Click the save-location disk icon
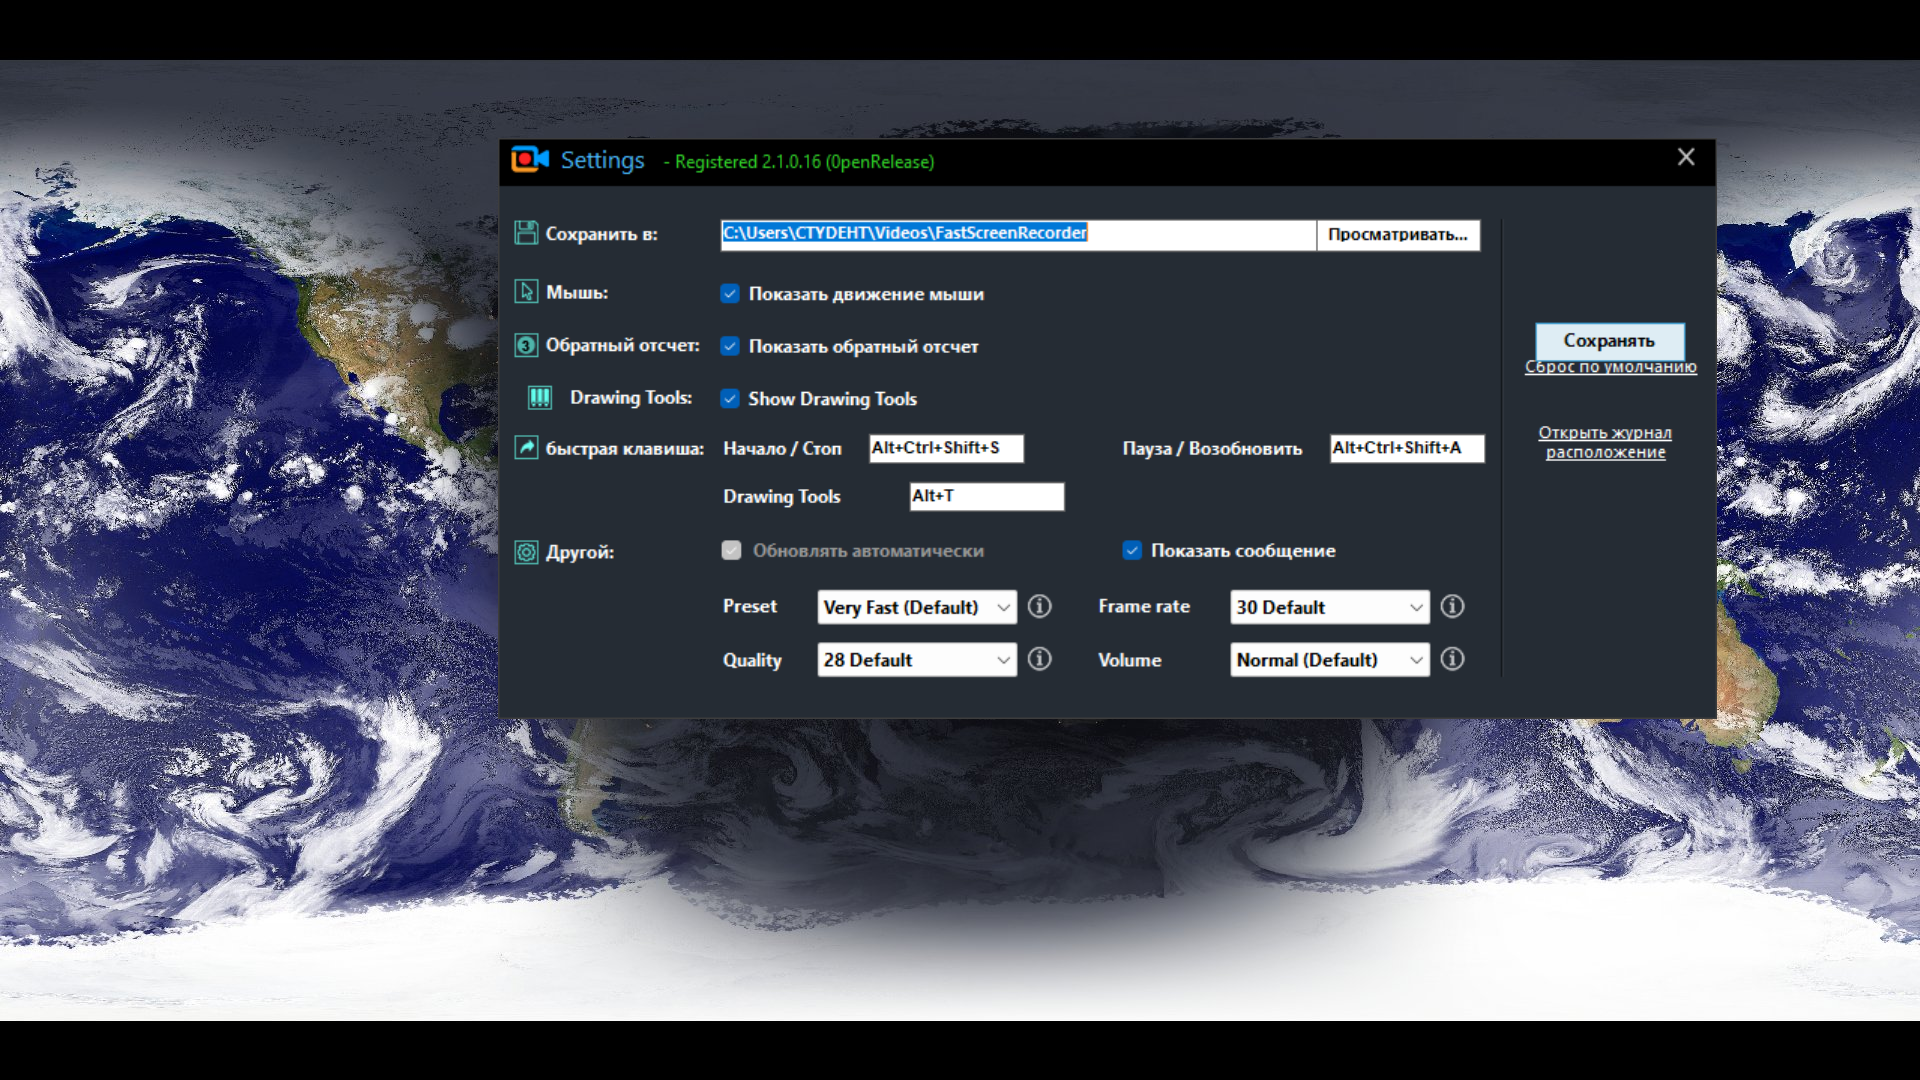This screenshot has width=1920, height=1080. [x=526, y=233]
